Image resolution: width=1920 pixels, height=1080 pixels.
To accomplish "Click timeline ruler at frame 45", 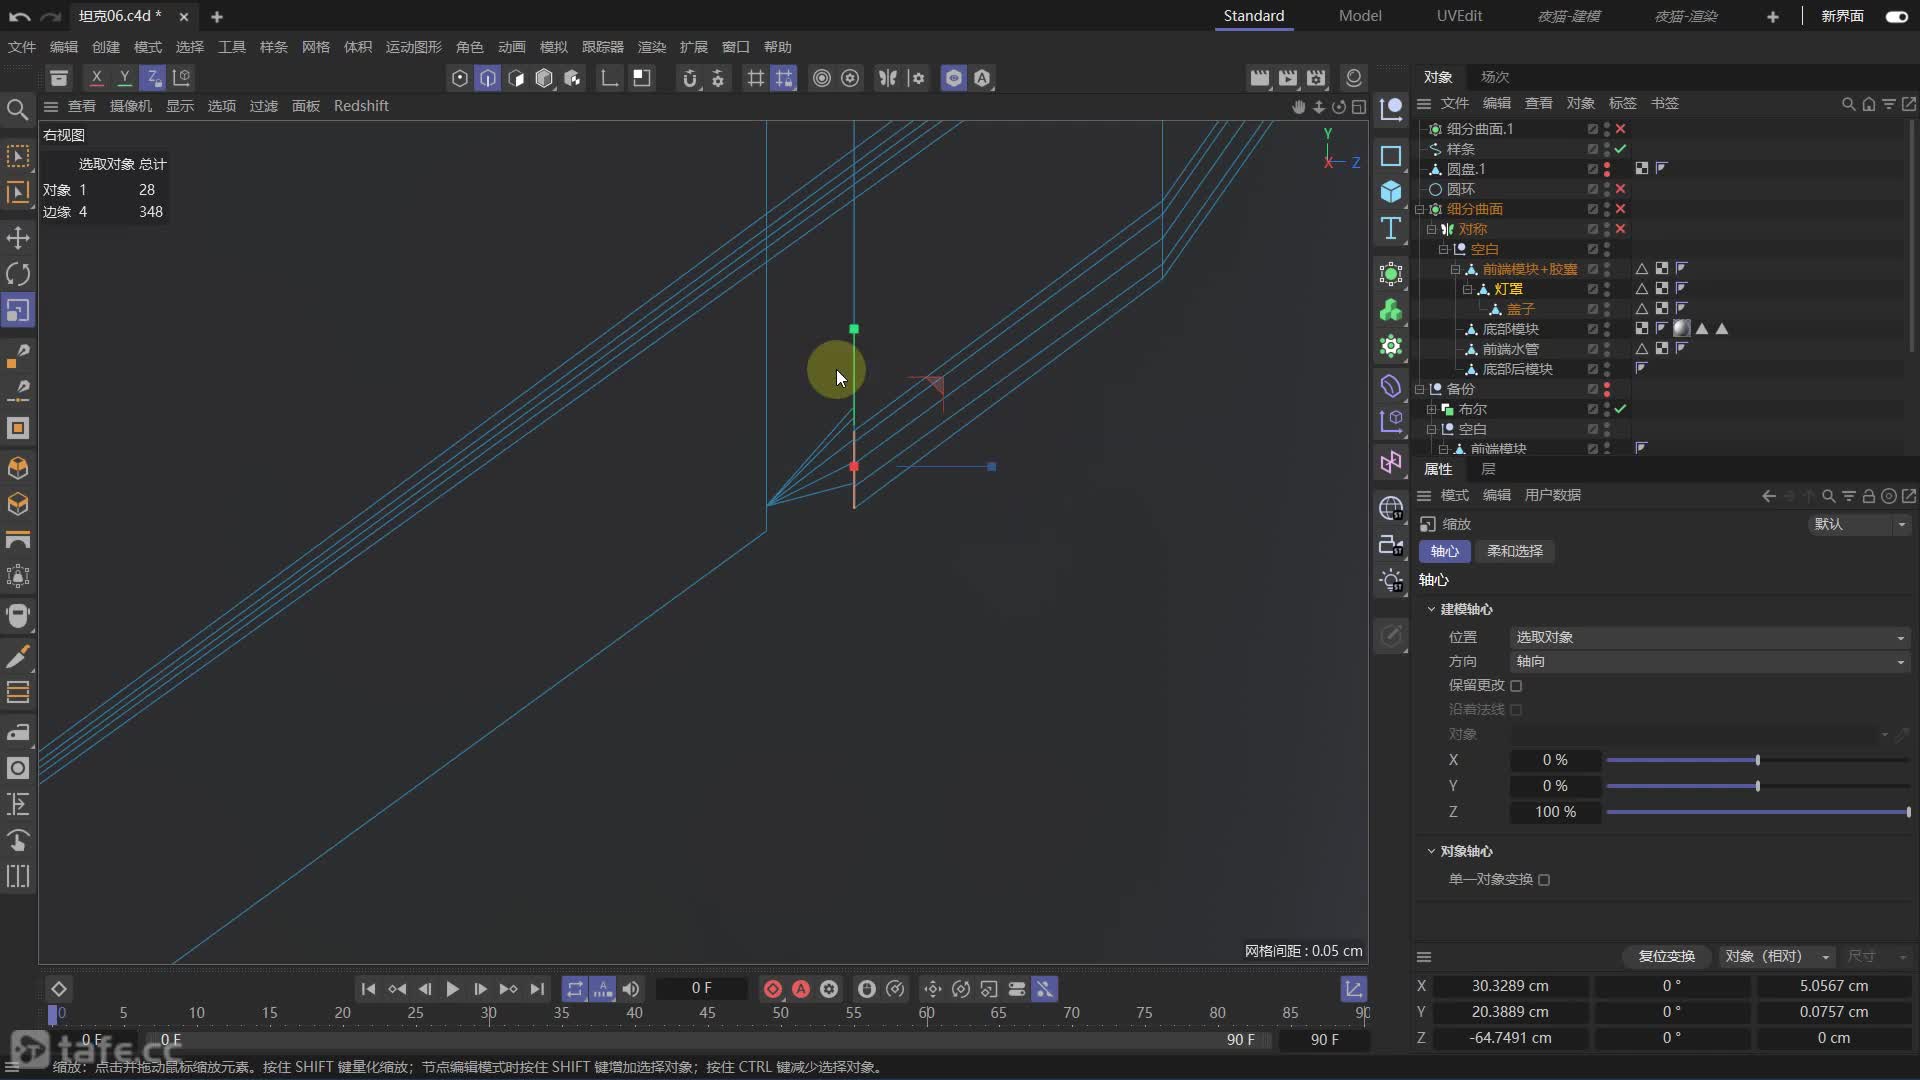I will 707,1013.
